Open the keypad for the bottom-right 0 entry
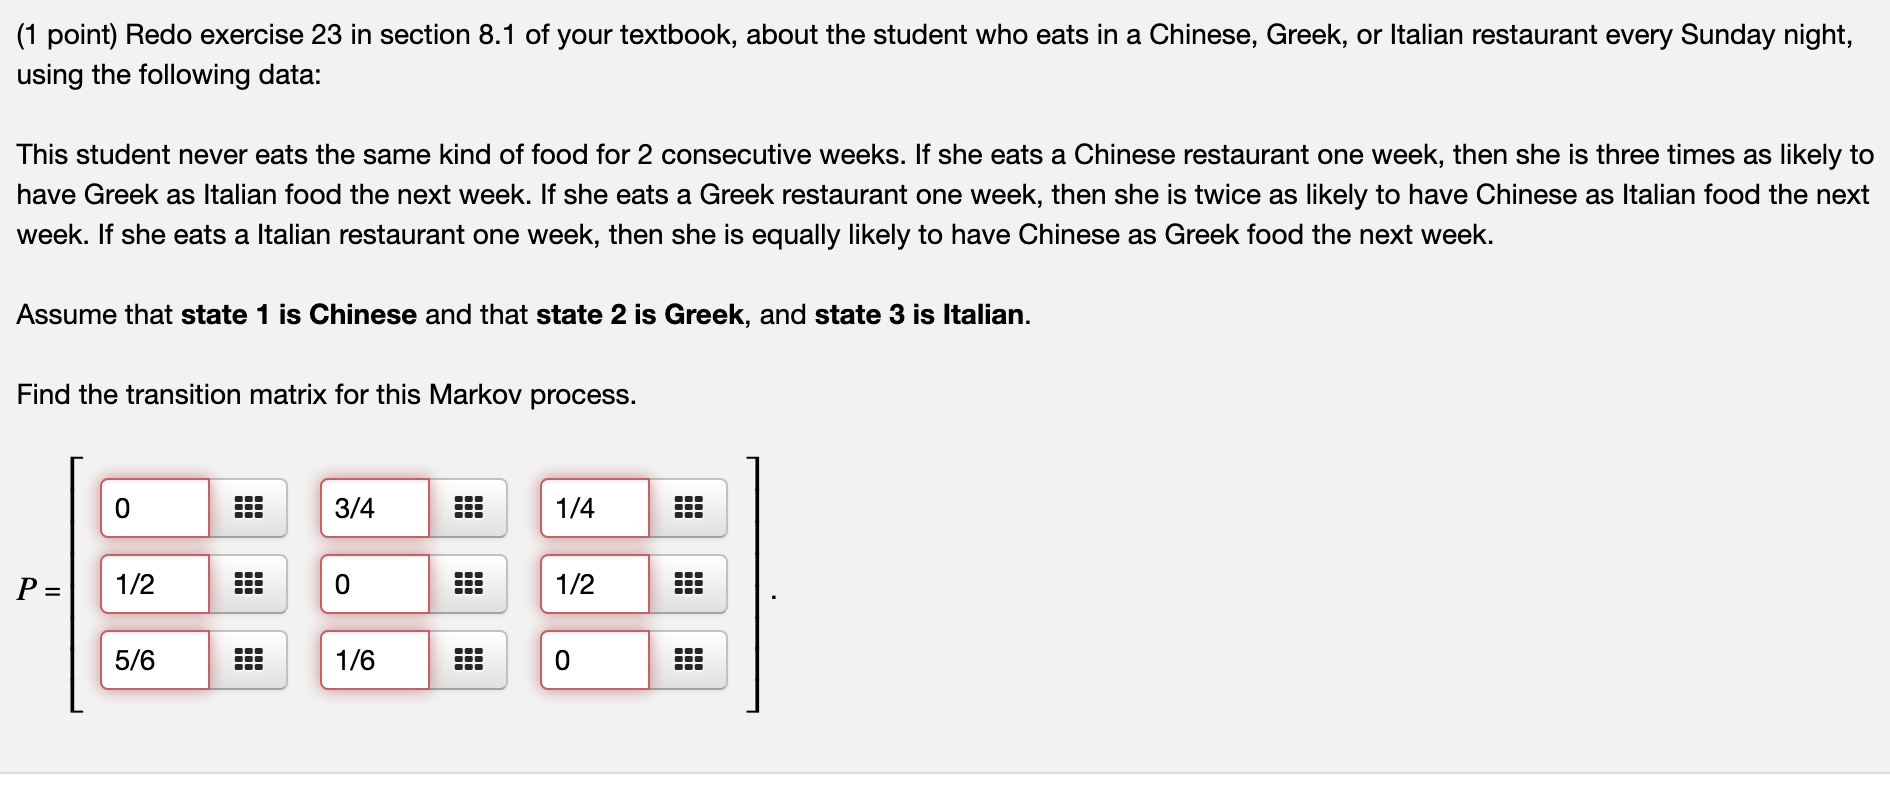 tap(691, 660)
